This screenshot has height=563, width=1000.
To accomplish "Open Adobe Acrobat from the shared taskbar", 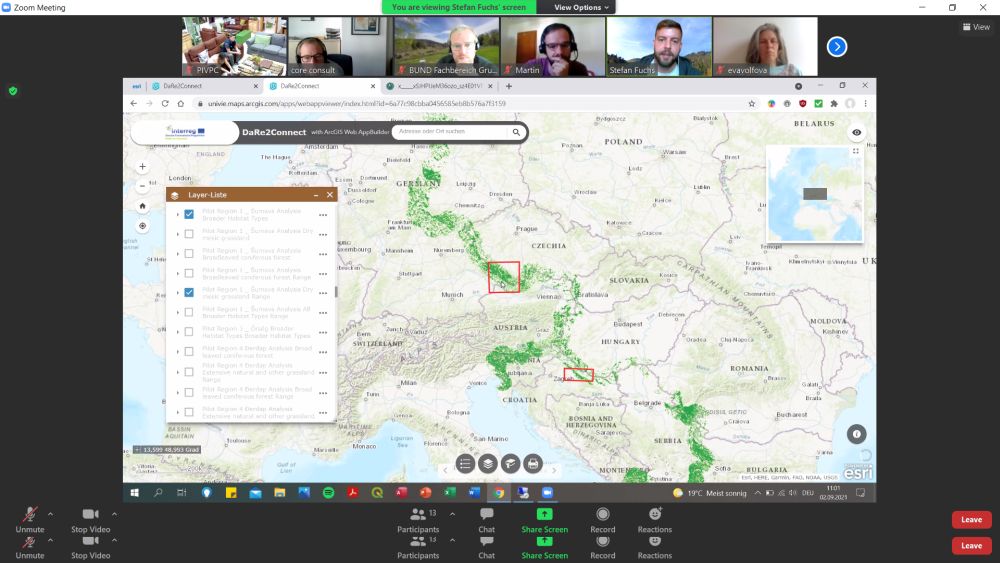I will pos(353,492).
